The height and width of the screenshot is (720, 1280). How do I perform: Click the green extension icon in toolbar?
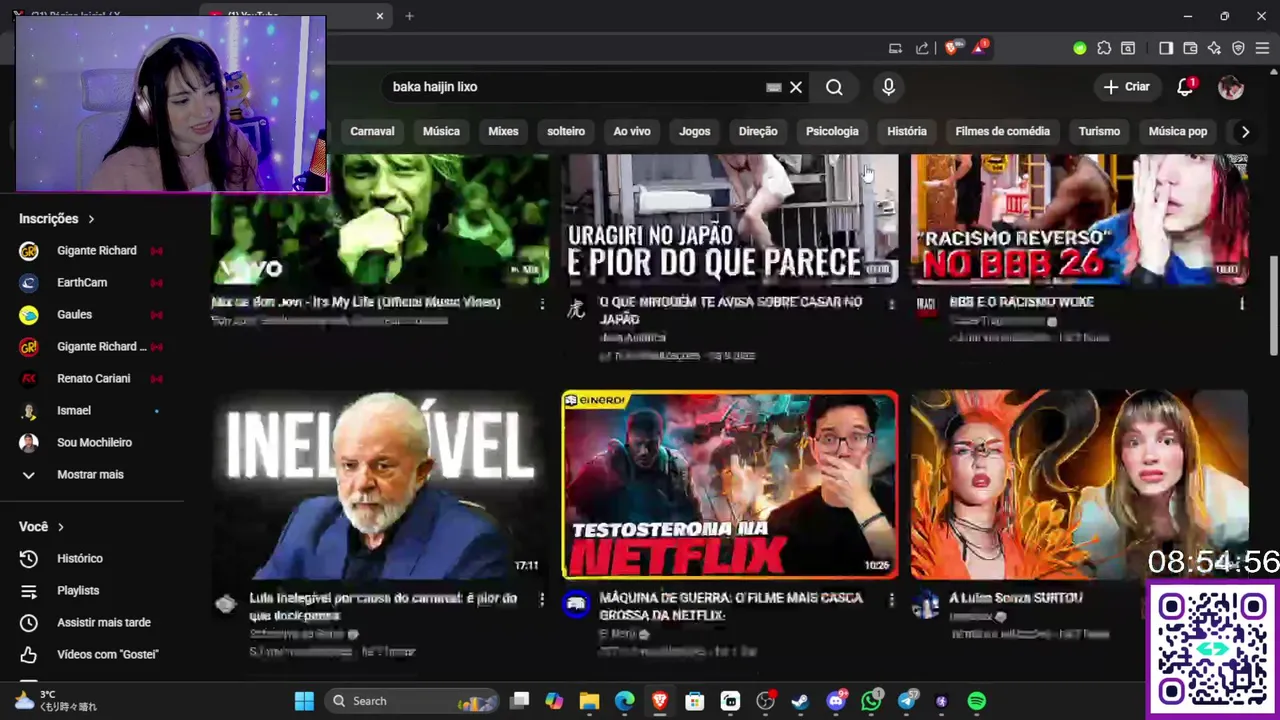click(1079, 48)
